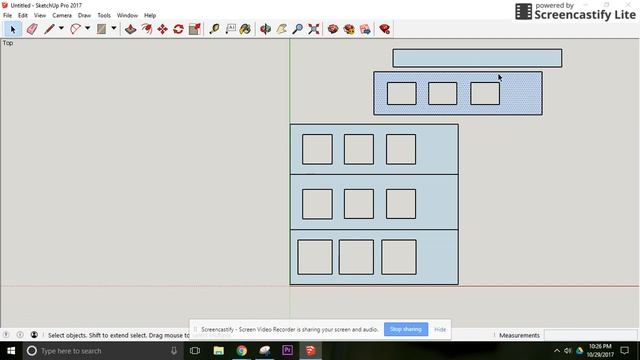Open the Edit menu
The image size is (640, 360).
23,15
